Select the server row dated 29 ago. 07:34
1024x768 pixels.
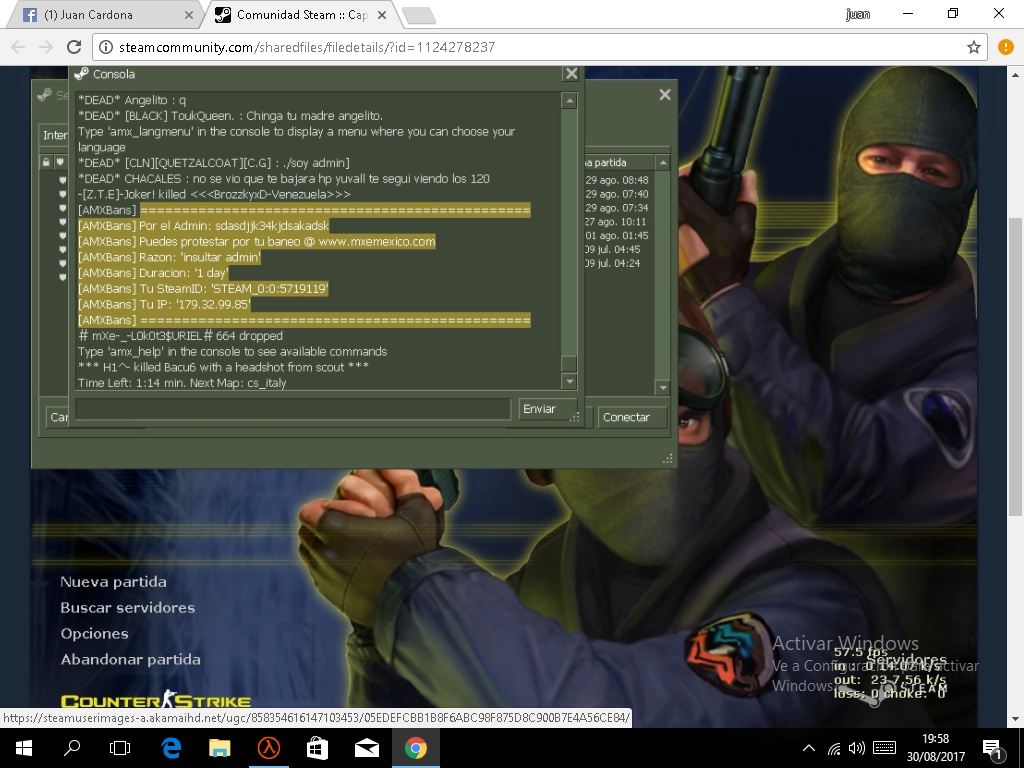617,208
